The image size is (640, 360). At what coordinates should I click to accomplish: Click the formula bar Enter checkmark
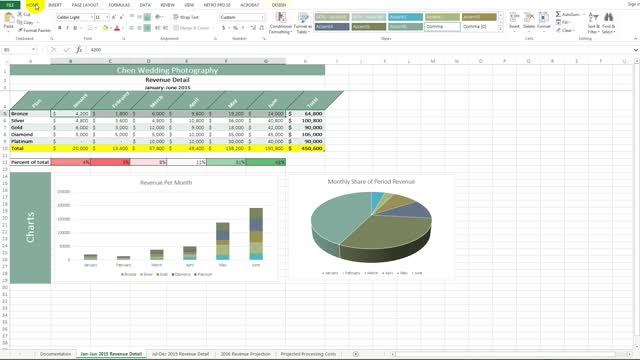(x=66, y=50)
